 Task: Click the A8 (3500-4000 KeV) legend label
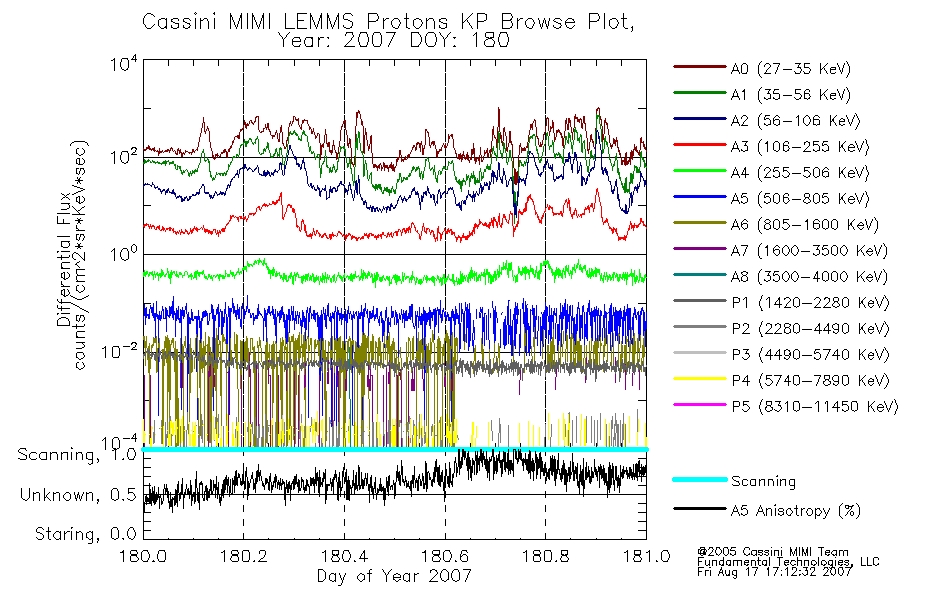(x=809, y=277)
